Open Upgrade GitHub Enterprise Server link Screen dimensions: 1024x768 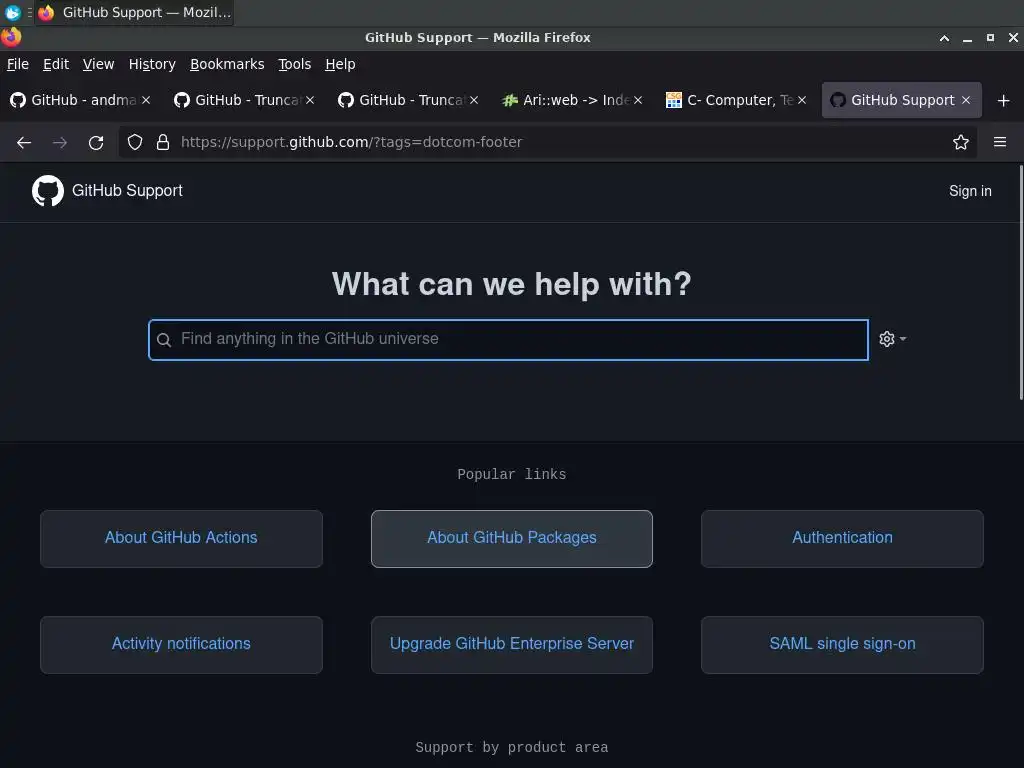pos(512,645)
